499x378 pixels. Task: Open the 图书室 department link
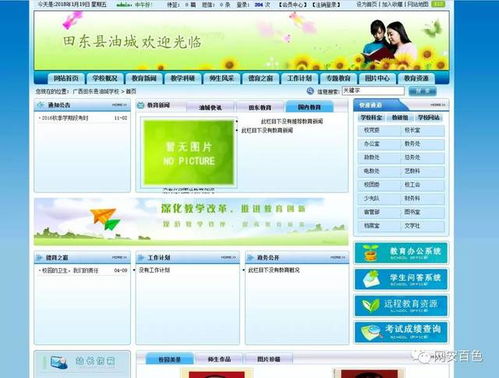click(413, 212)
